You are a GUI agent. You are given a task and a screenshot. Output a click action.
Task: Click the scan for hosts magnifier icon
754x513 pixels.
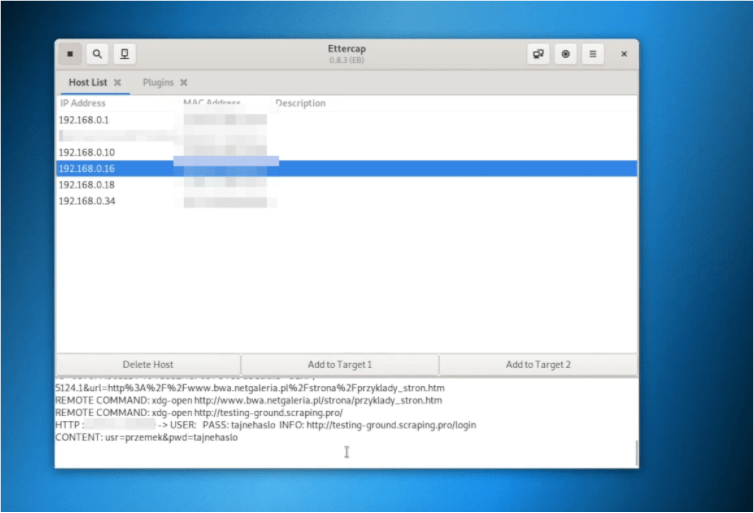click(97, 54)
